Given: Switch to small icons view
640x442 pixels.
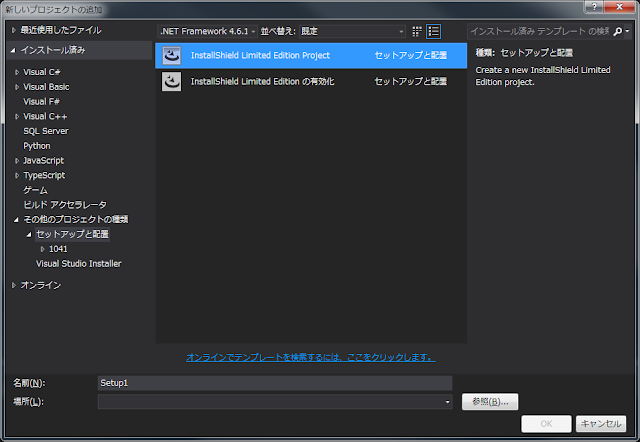Looking at the screenshot, I should (x=416, y=31).
